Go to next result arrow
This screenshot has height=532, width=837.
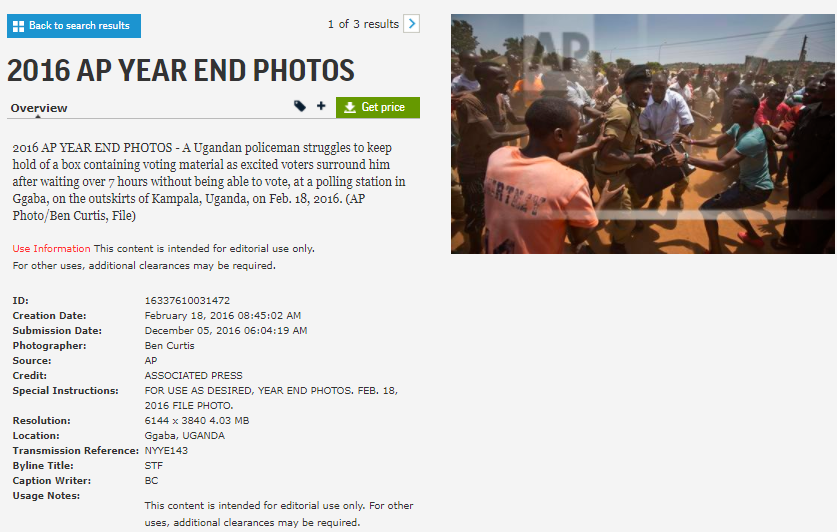point(411,23)
